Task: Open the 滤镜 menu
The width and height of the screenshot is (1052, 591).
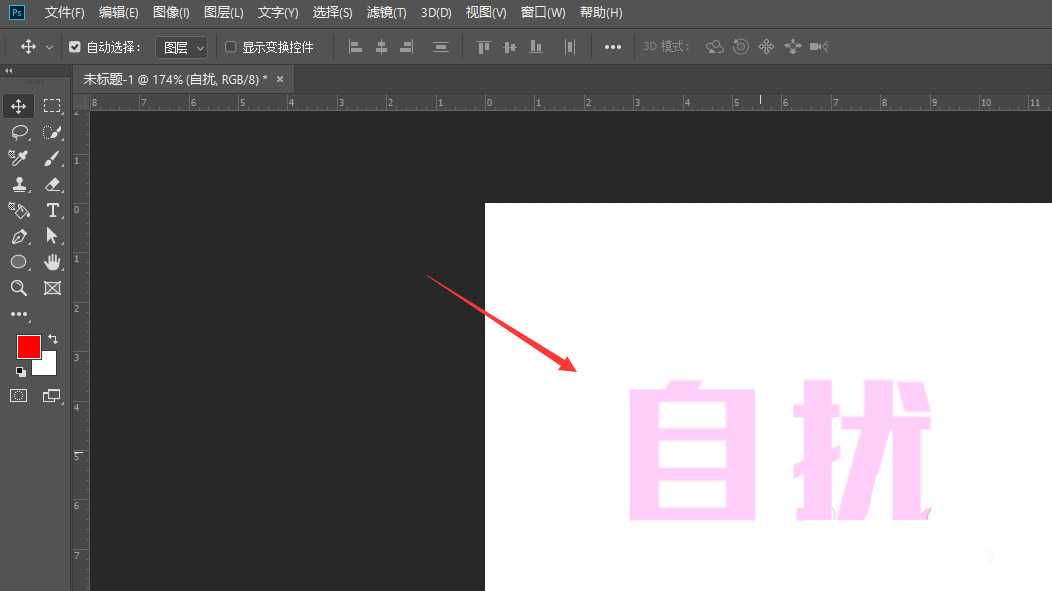Action: coord(385,12)
